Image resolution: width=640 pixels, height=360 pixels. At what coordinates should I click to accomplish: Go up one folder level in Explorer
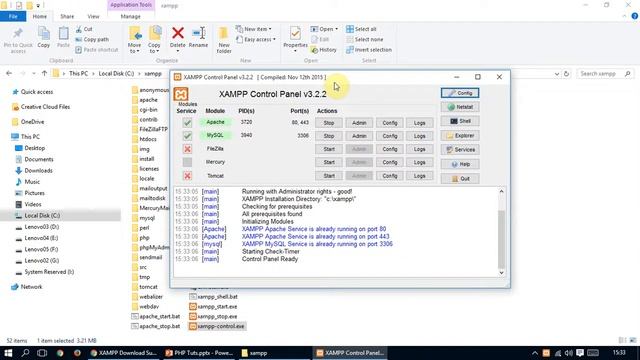(44, 74)
